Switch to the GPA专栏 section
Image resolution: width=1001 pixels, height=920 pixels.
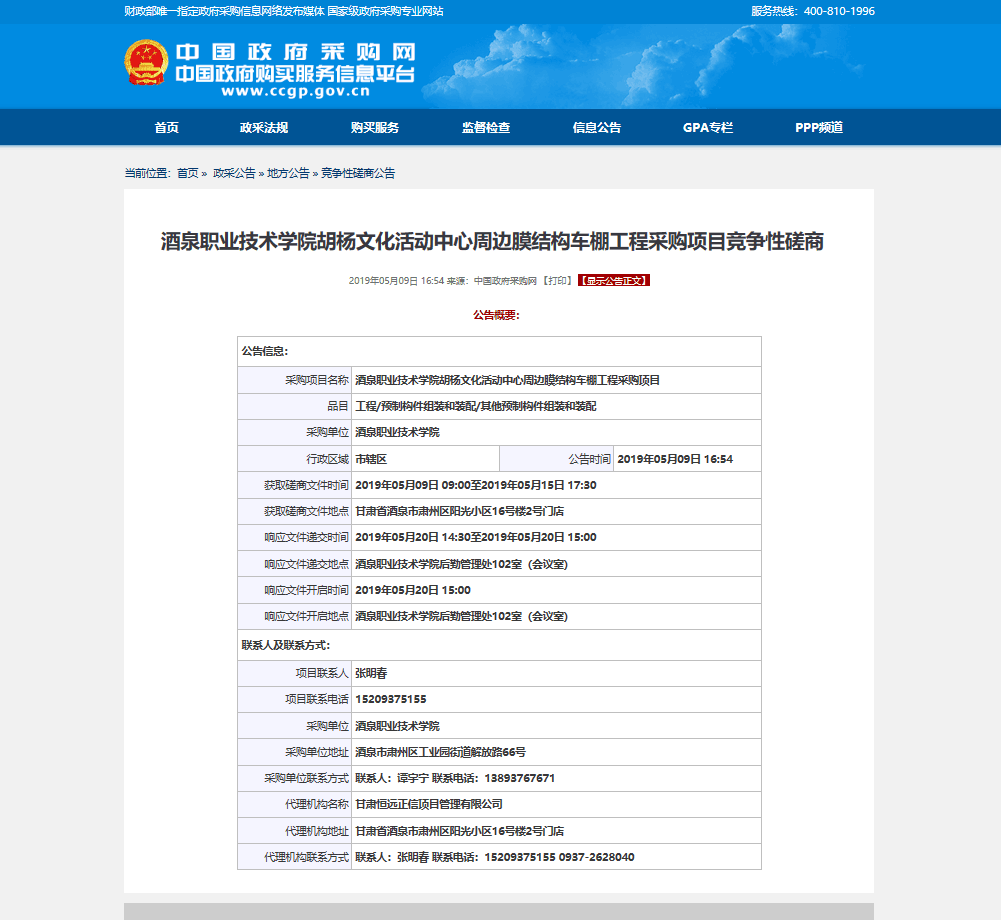[707, 128]
